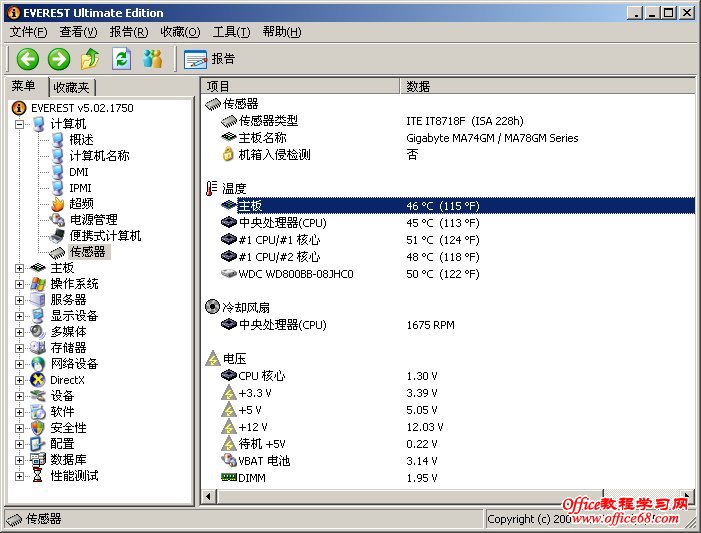Screen dimensions: 701x533
Task: Select DMI in the tree
Action: point(79,172)
